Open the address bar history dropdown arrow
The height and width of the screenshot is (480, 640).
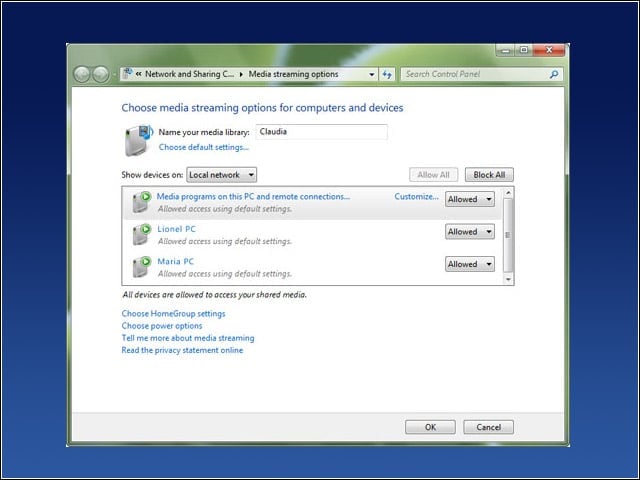point(371,74)
